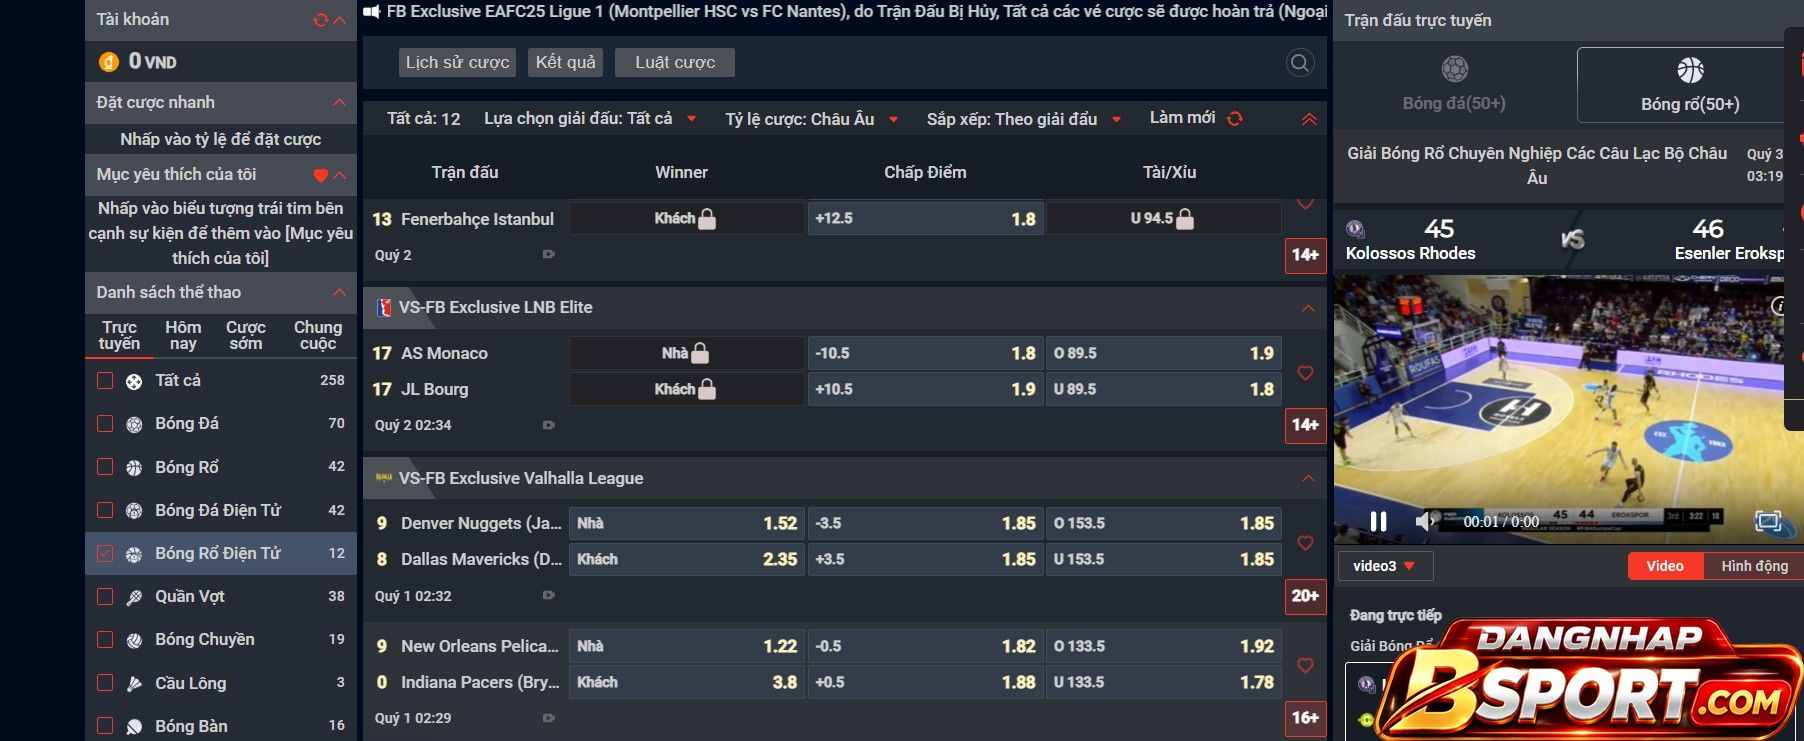Open the Tỷ lệ cược: Châu Âu dropdown

click(812, 119)
